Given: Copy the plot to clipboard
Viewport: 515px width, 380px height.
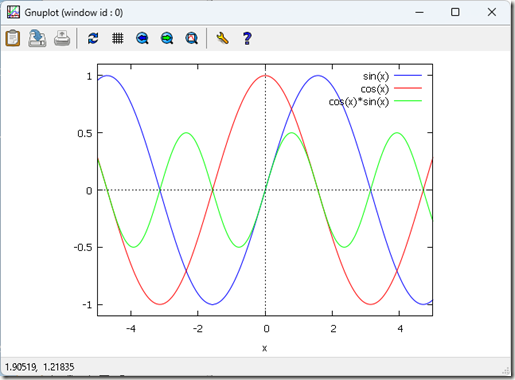Looking at the screenshot, I should (13, 38).
